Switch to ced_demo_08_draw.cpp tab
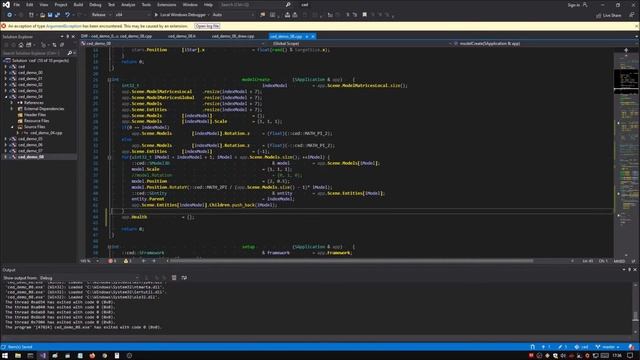Screen dimensions: 640x360 233,36
